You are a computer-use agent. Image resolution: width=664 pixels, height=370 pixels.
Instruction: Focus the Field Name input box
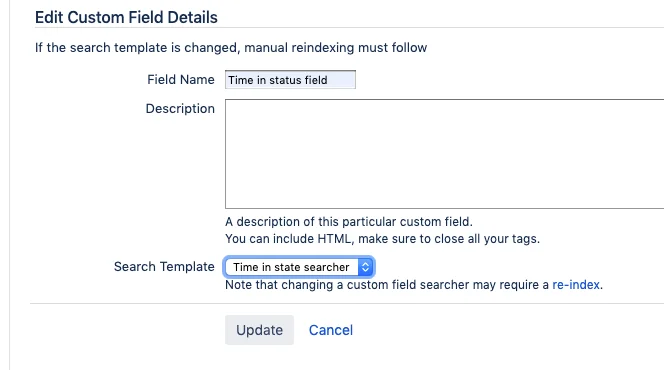[290, 80]
